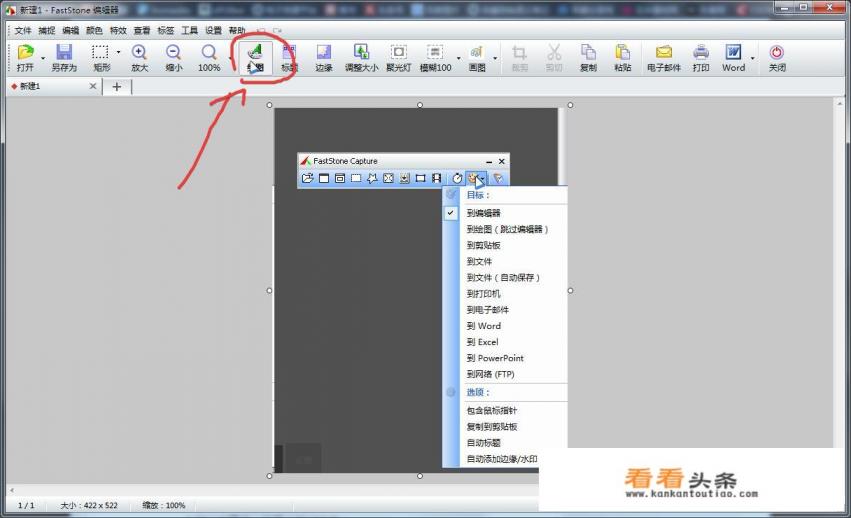This screenshot has height=518, width=851.
Task: Print the image with 打印 icon
Action: (701, 56)
